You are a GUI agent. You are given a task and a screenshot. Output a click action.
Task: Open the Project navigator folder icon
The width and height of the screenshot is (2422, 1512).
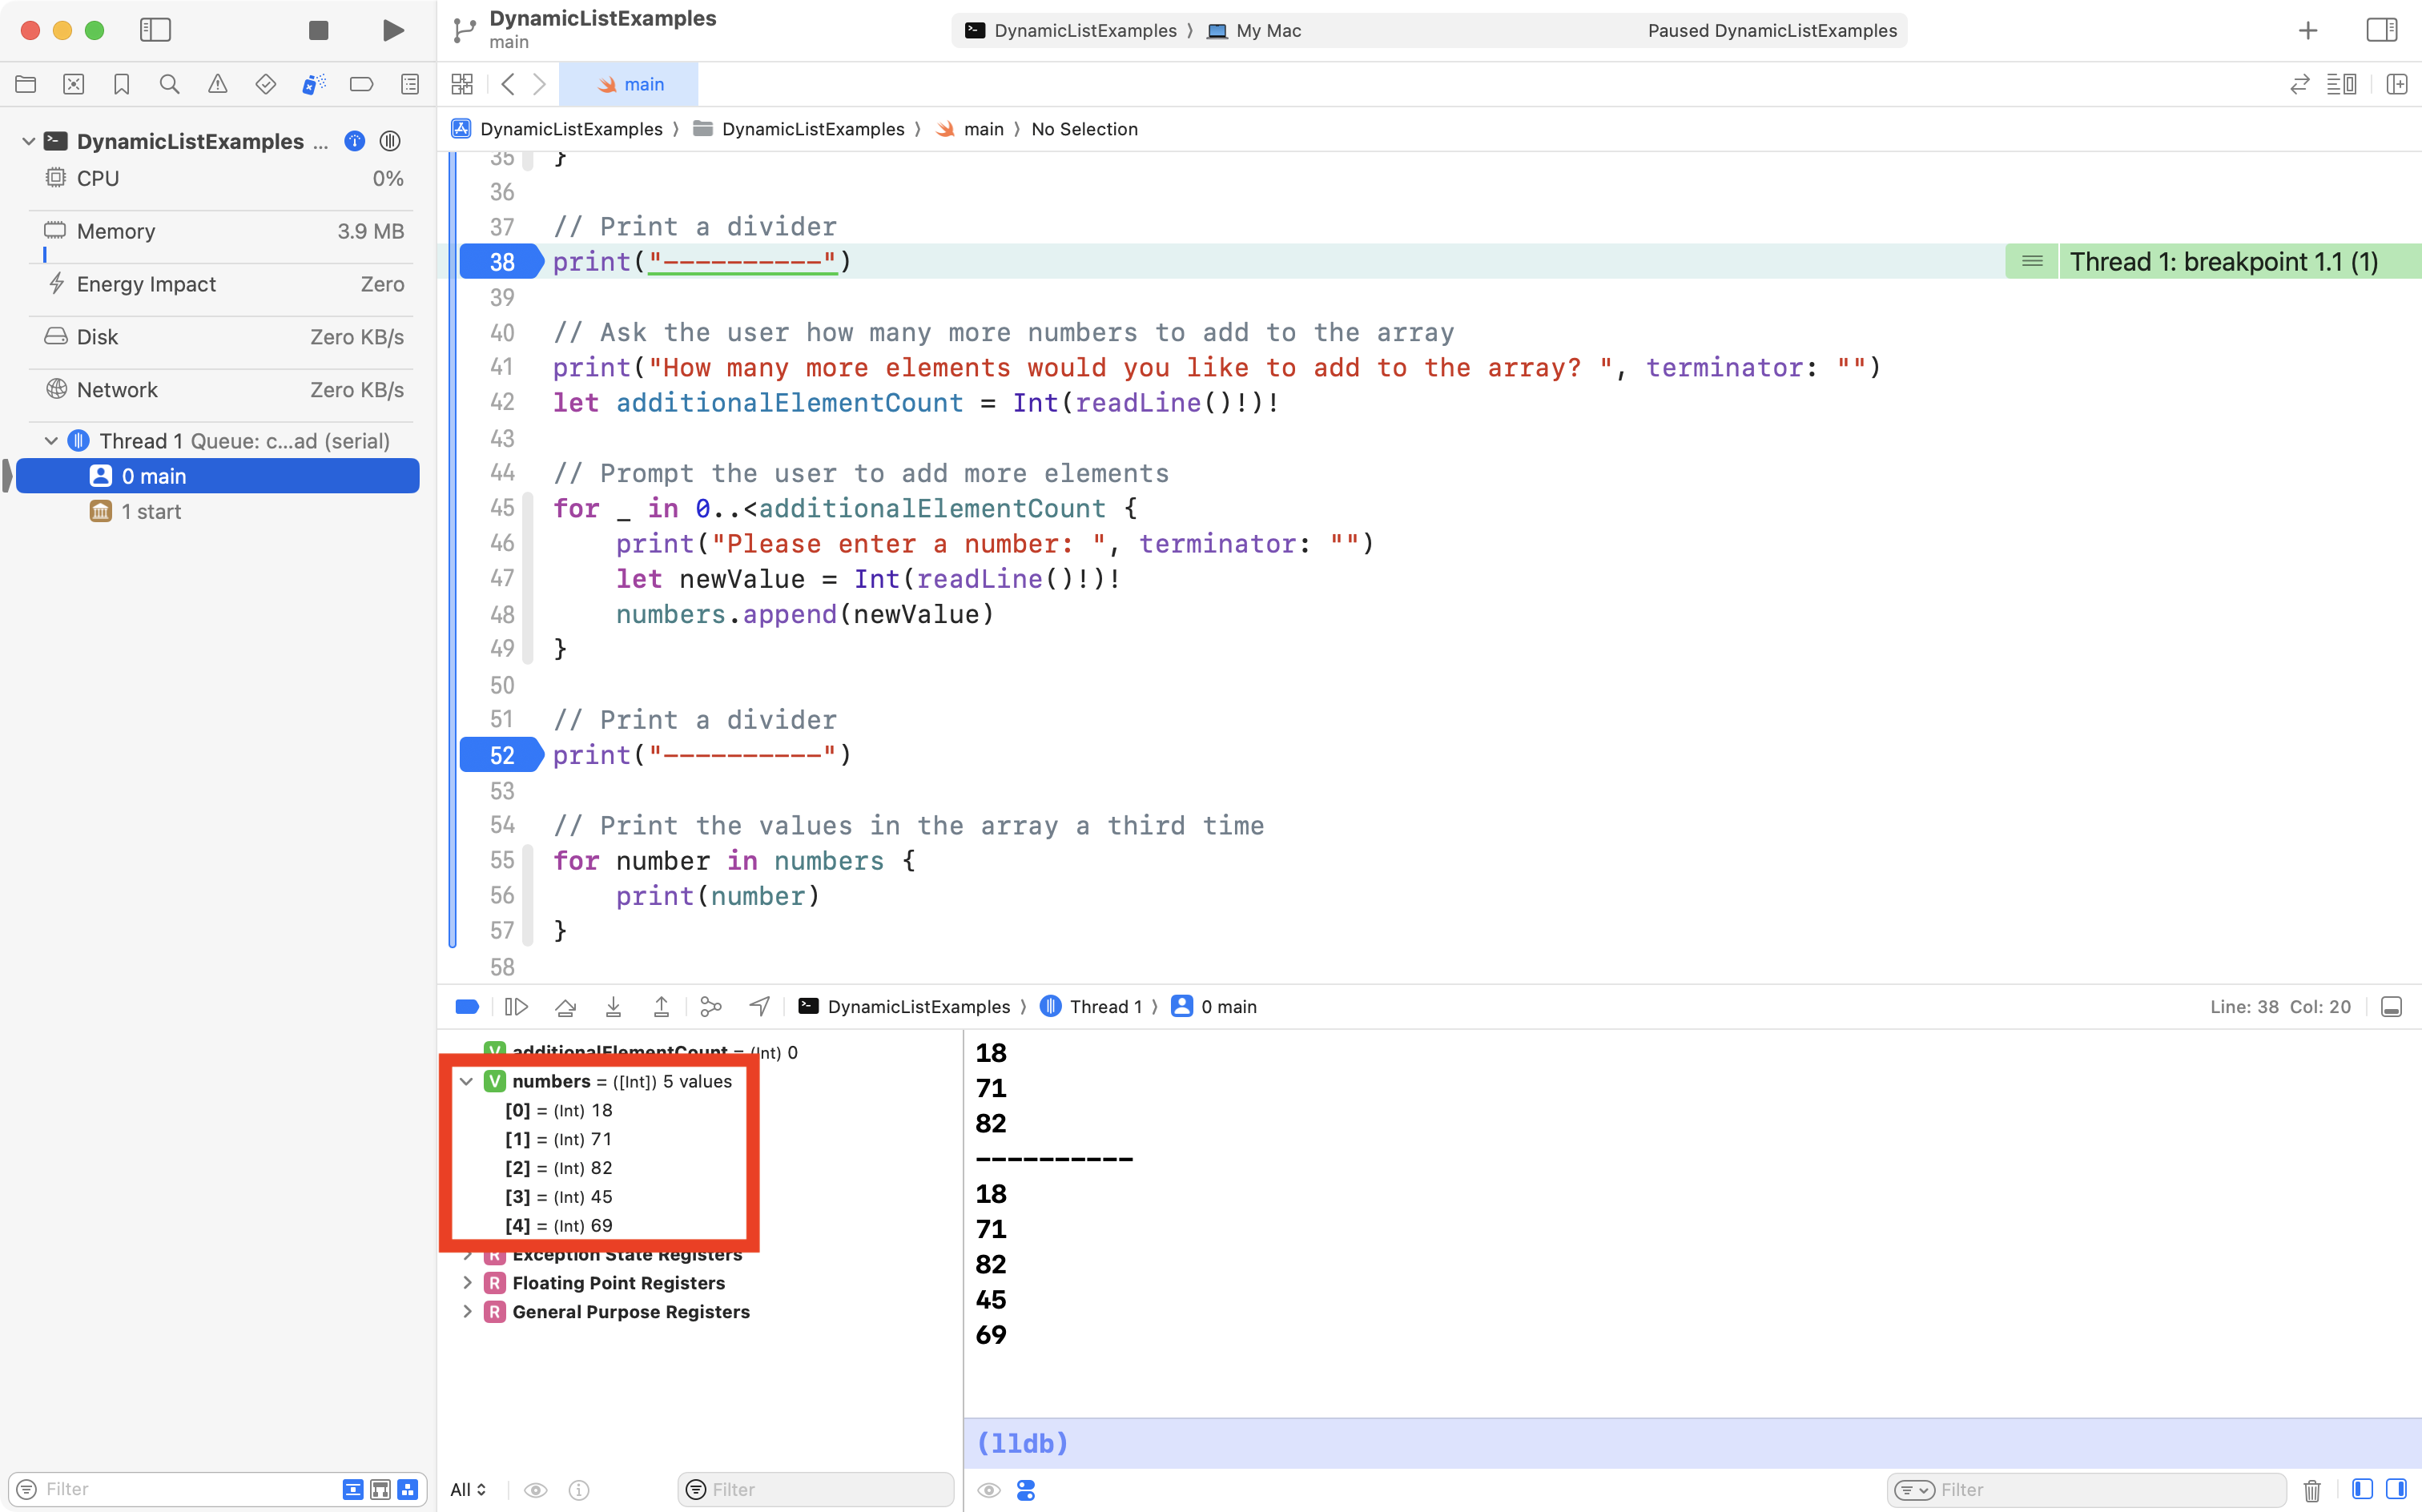(26, 84)
